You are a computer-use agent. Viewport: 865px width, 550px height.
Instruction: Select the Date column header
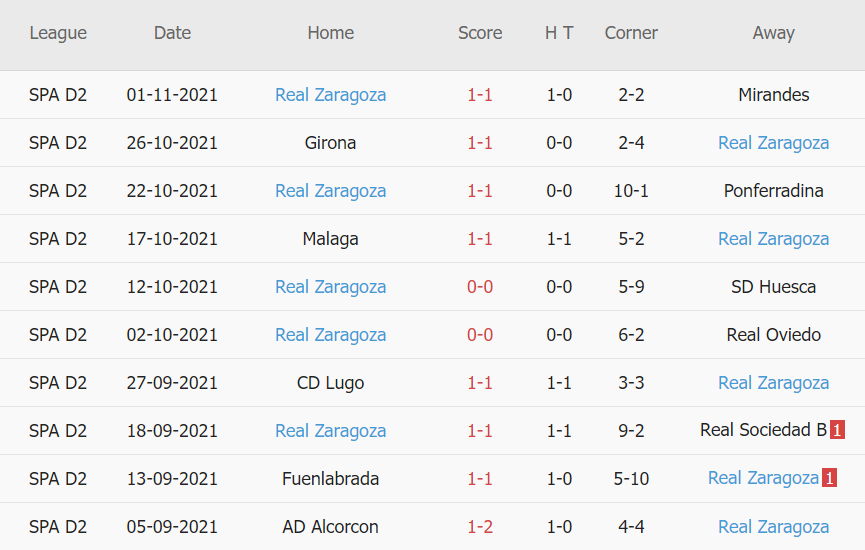[x=172, y=33]
